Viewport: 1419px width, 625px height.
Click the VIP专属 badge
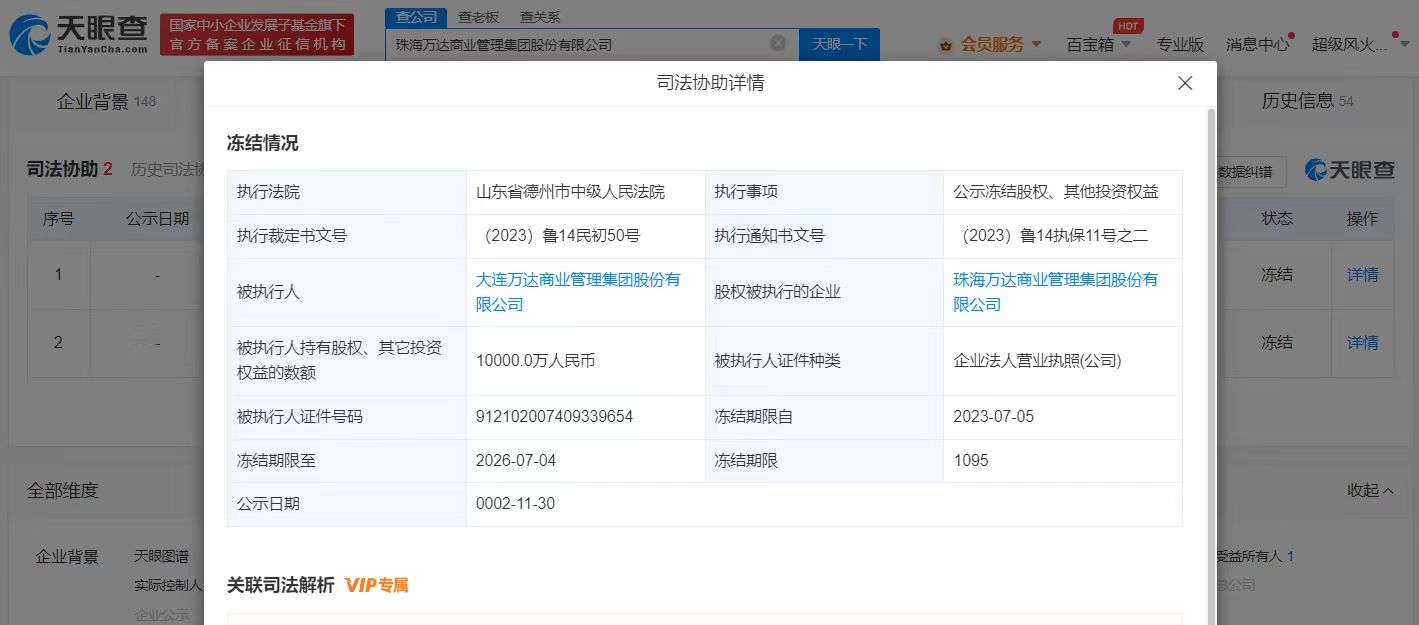pyautogui.click(x=377, y=585)
